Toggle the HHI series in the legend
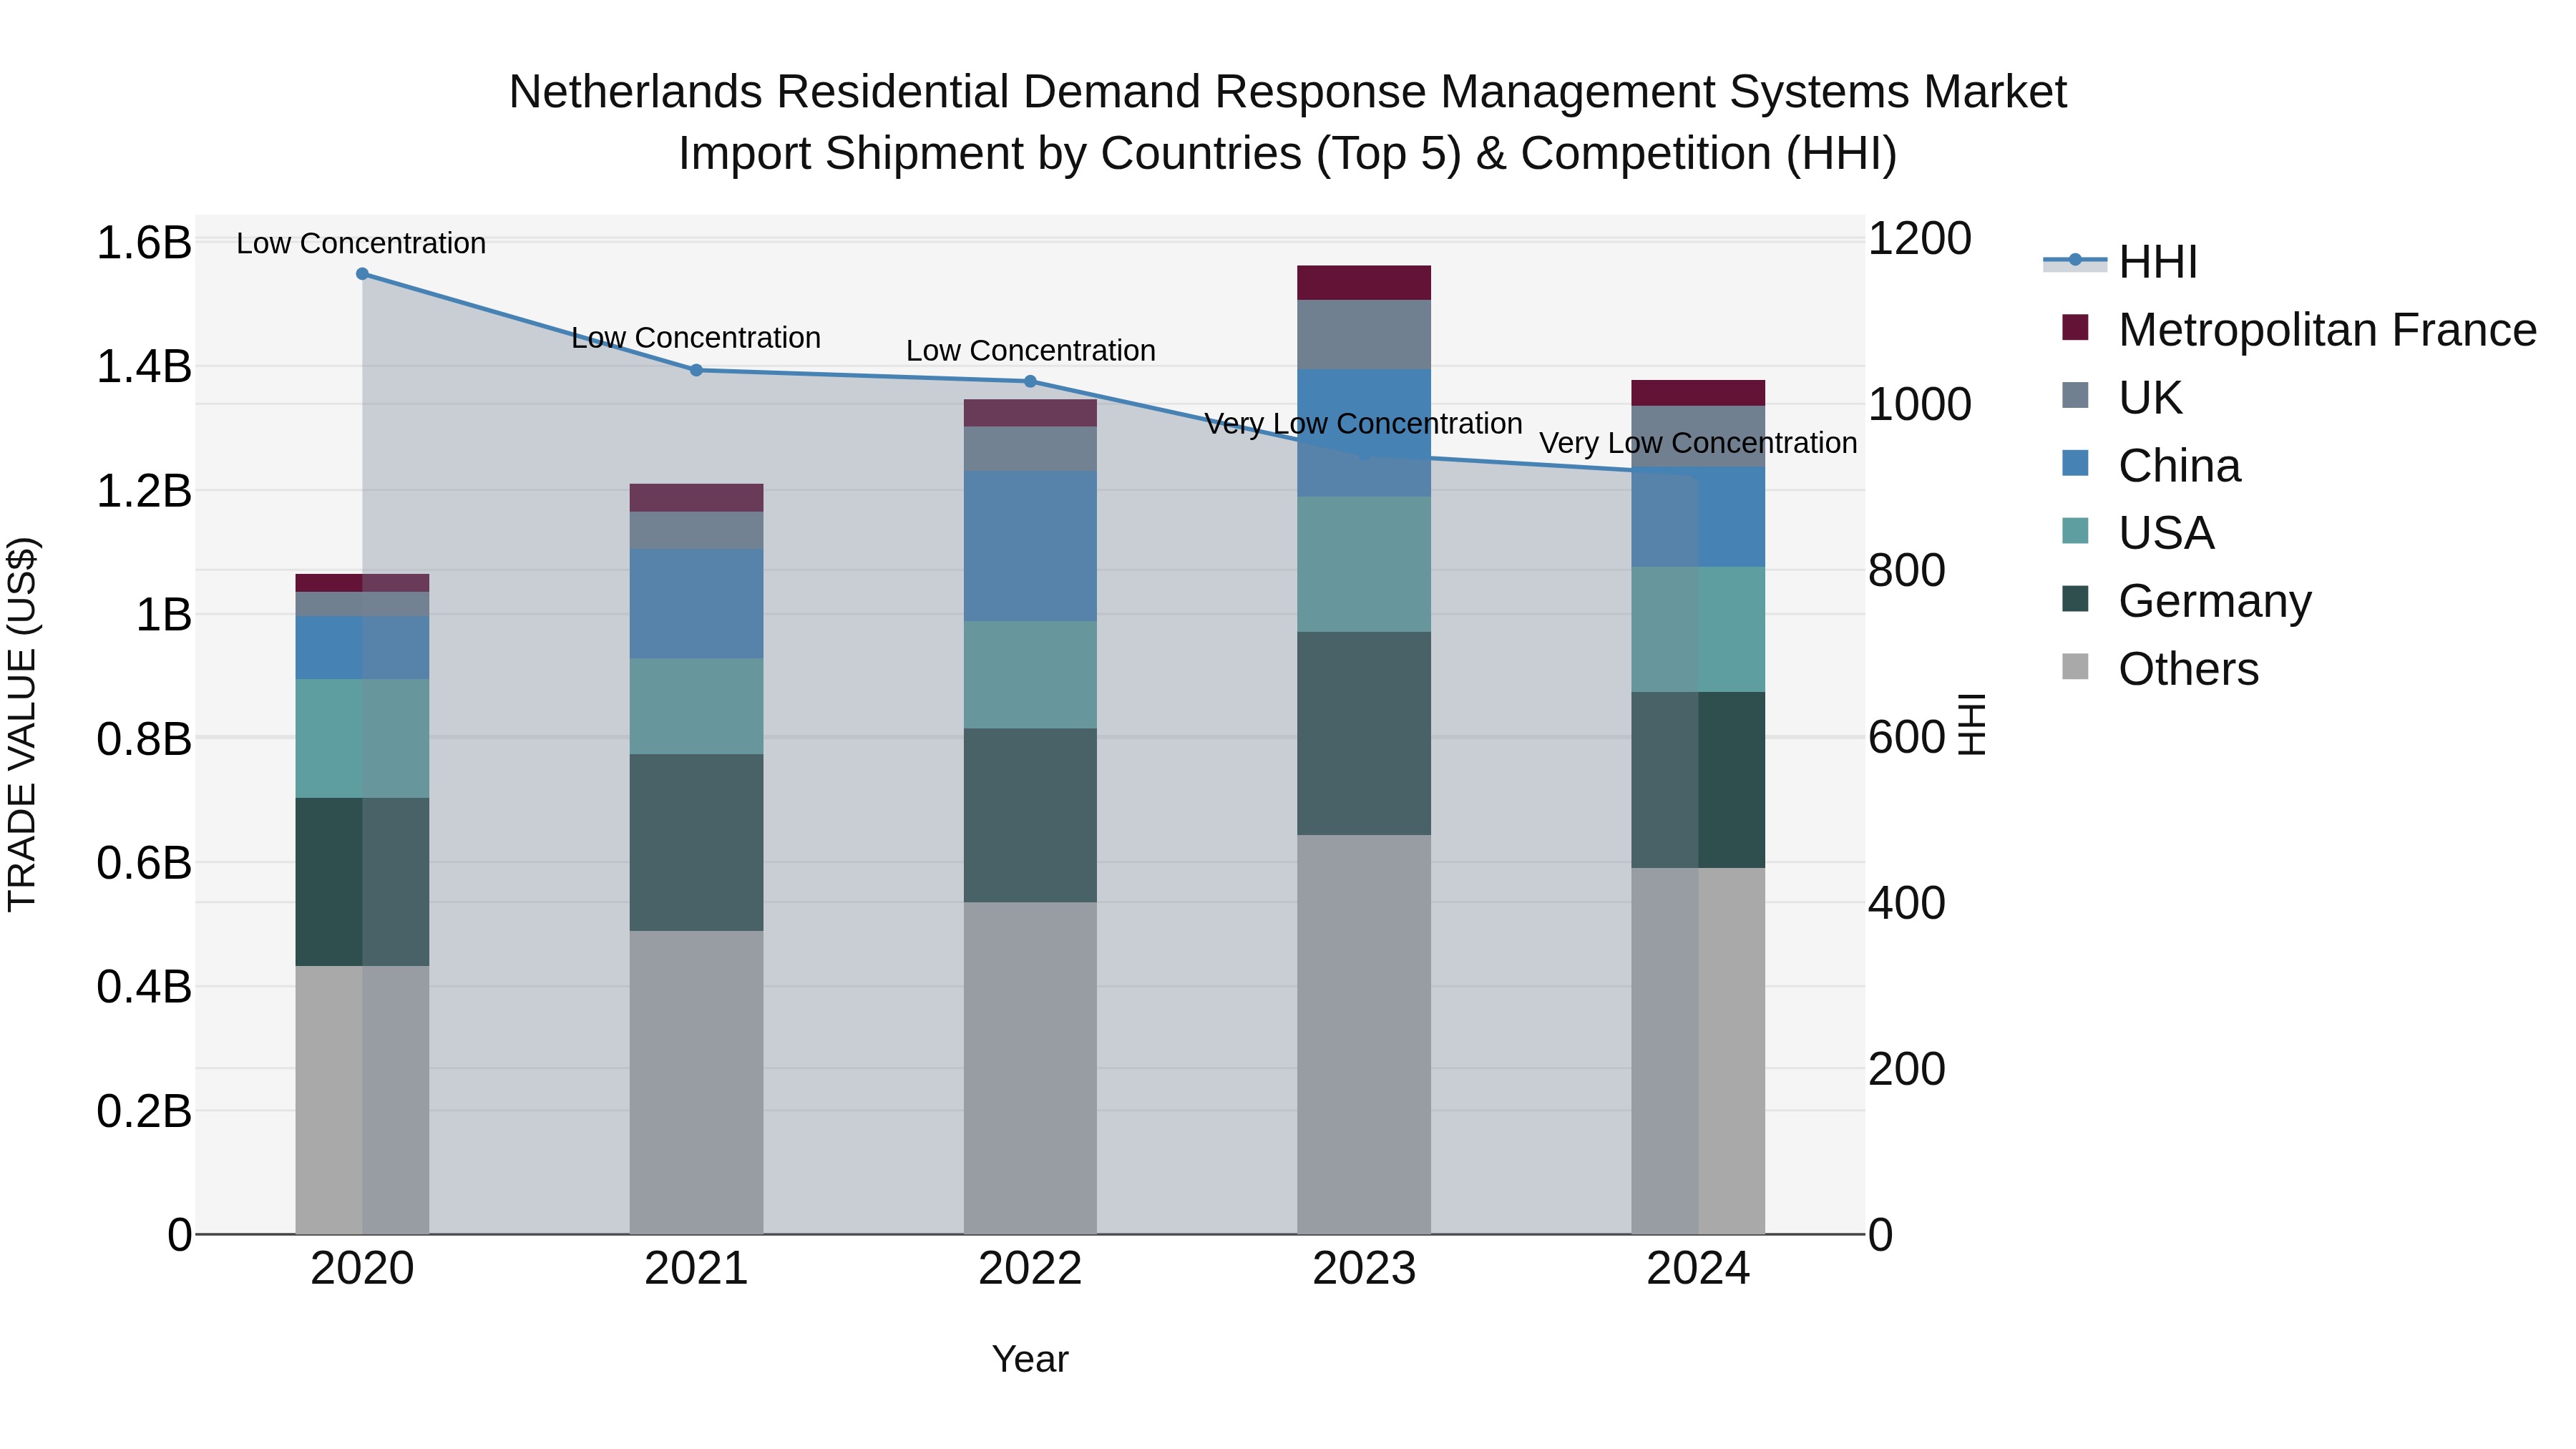The height and width of the screenshot is (1449, 2576). 2120,262
